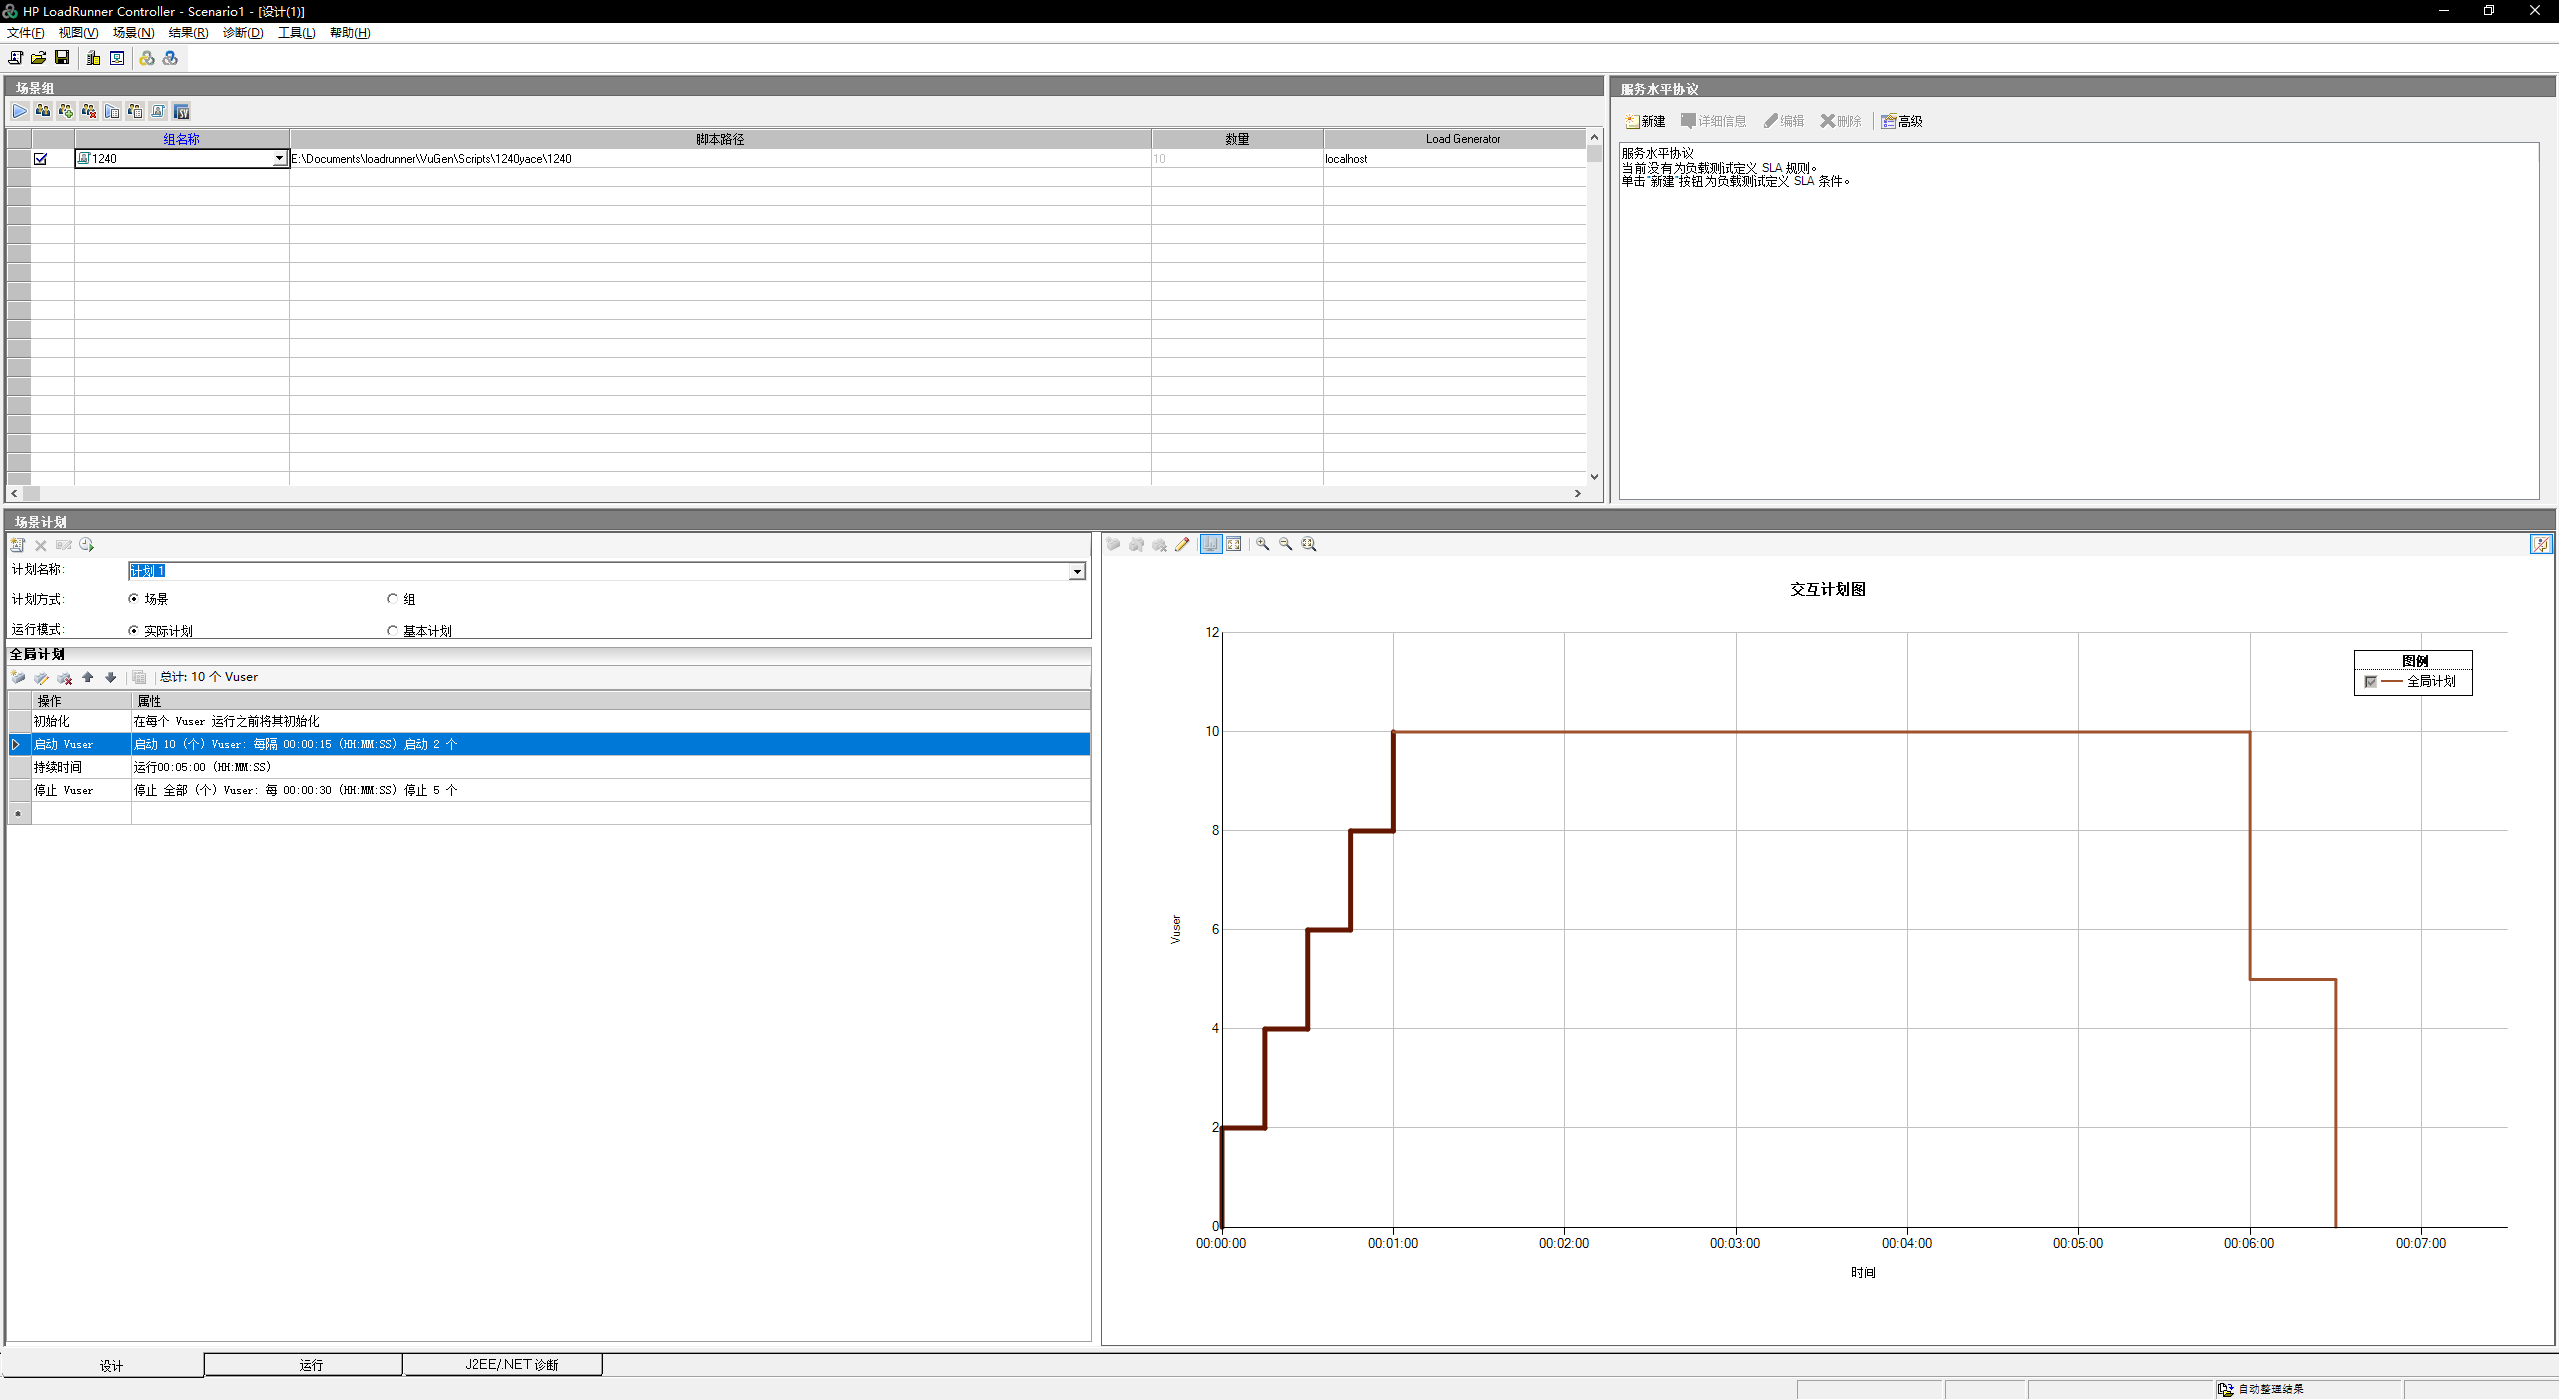The width and height of the screenshot is (2559, 1400).
Task: Click the graph full-view expand icon
Action: 1234,544
